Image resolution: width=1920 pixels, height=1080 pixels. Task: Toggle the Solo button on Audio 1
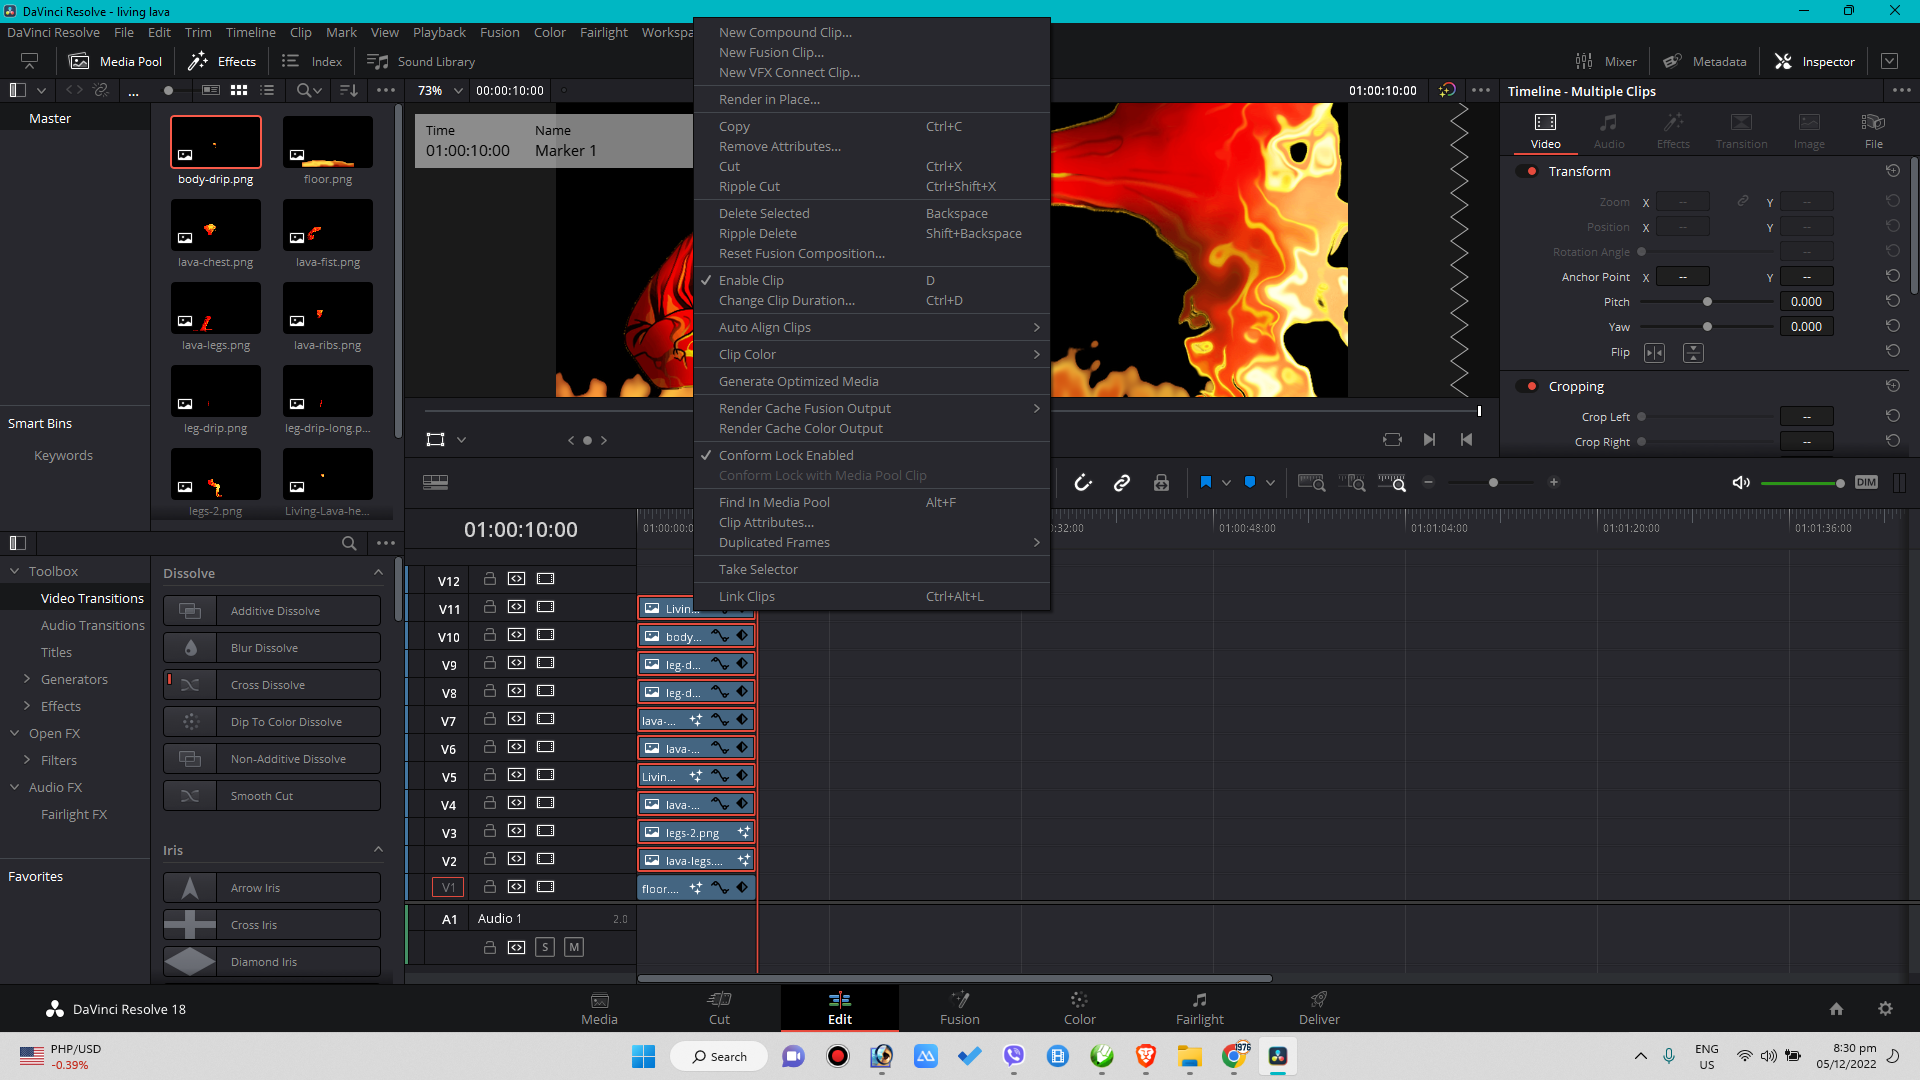[x=545, y=947]
